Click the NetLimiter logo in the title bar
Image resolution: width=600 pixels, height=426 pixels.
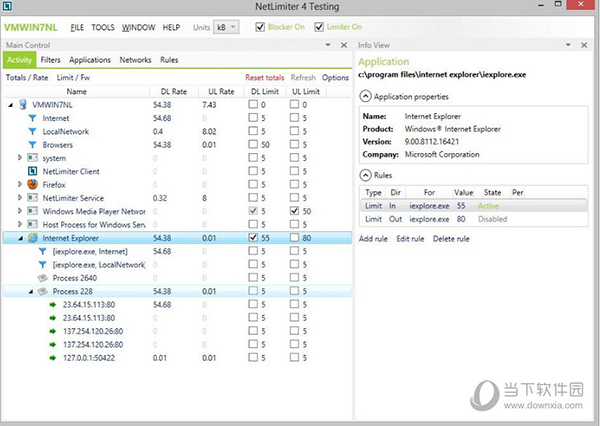click(x=7, y=6)
